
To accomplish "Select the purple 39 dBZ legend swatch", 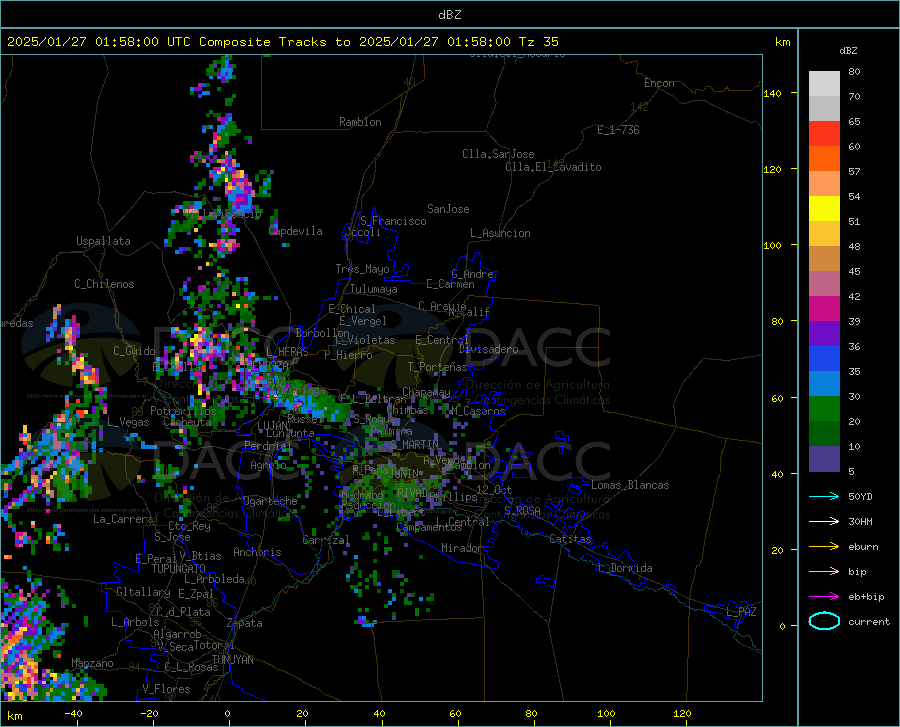I will (824, 334).
